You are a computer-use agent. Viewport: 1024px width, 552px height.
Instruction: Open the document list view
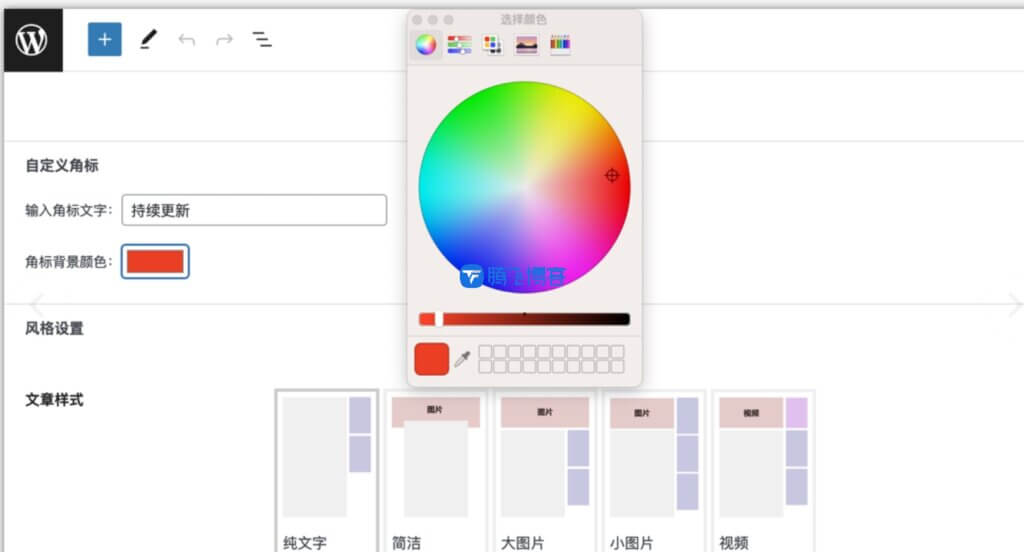[262, 39]
